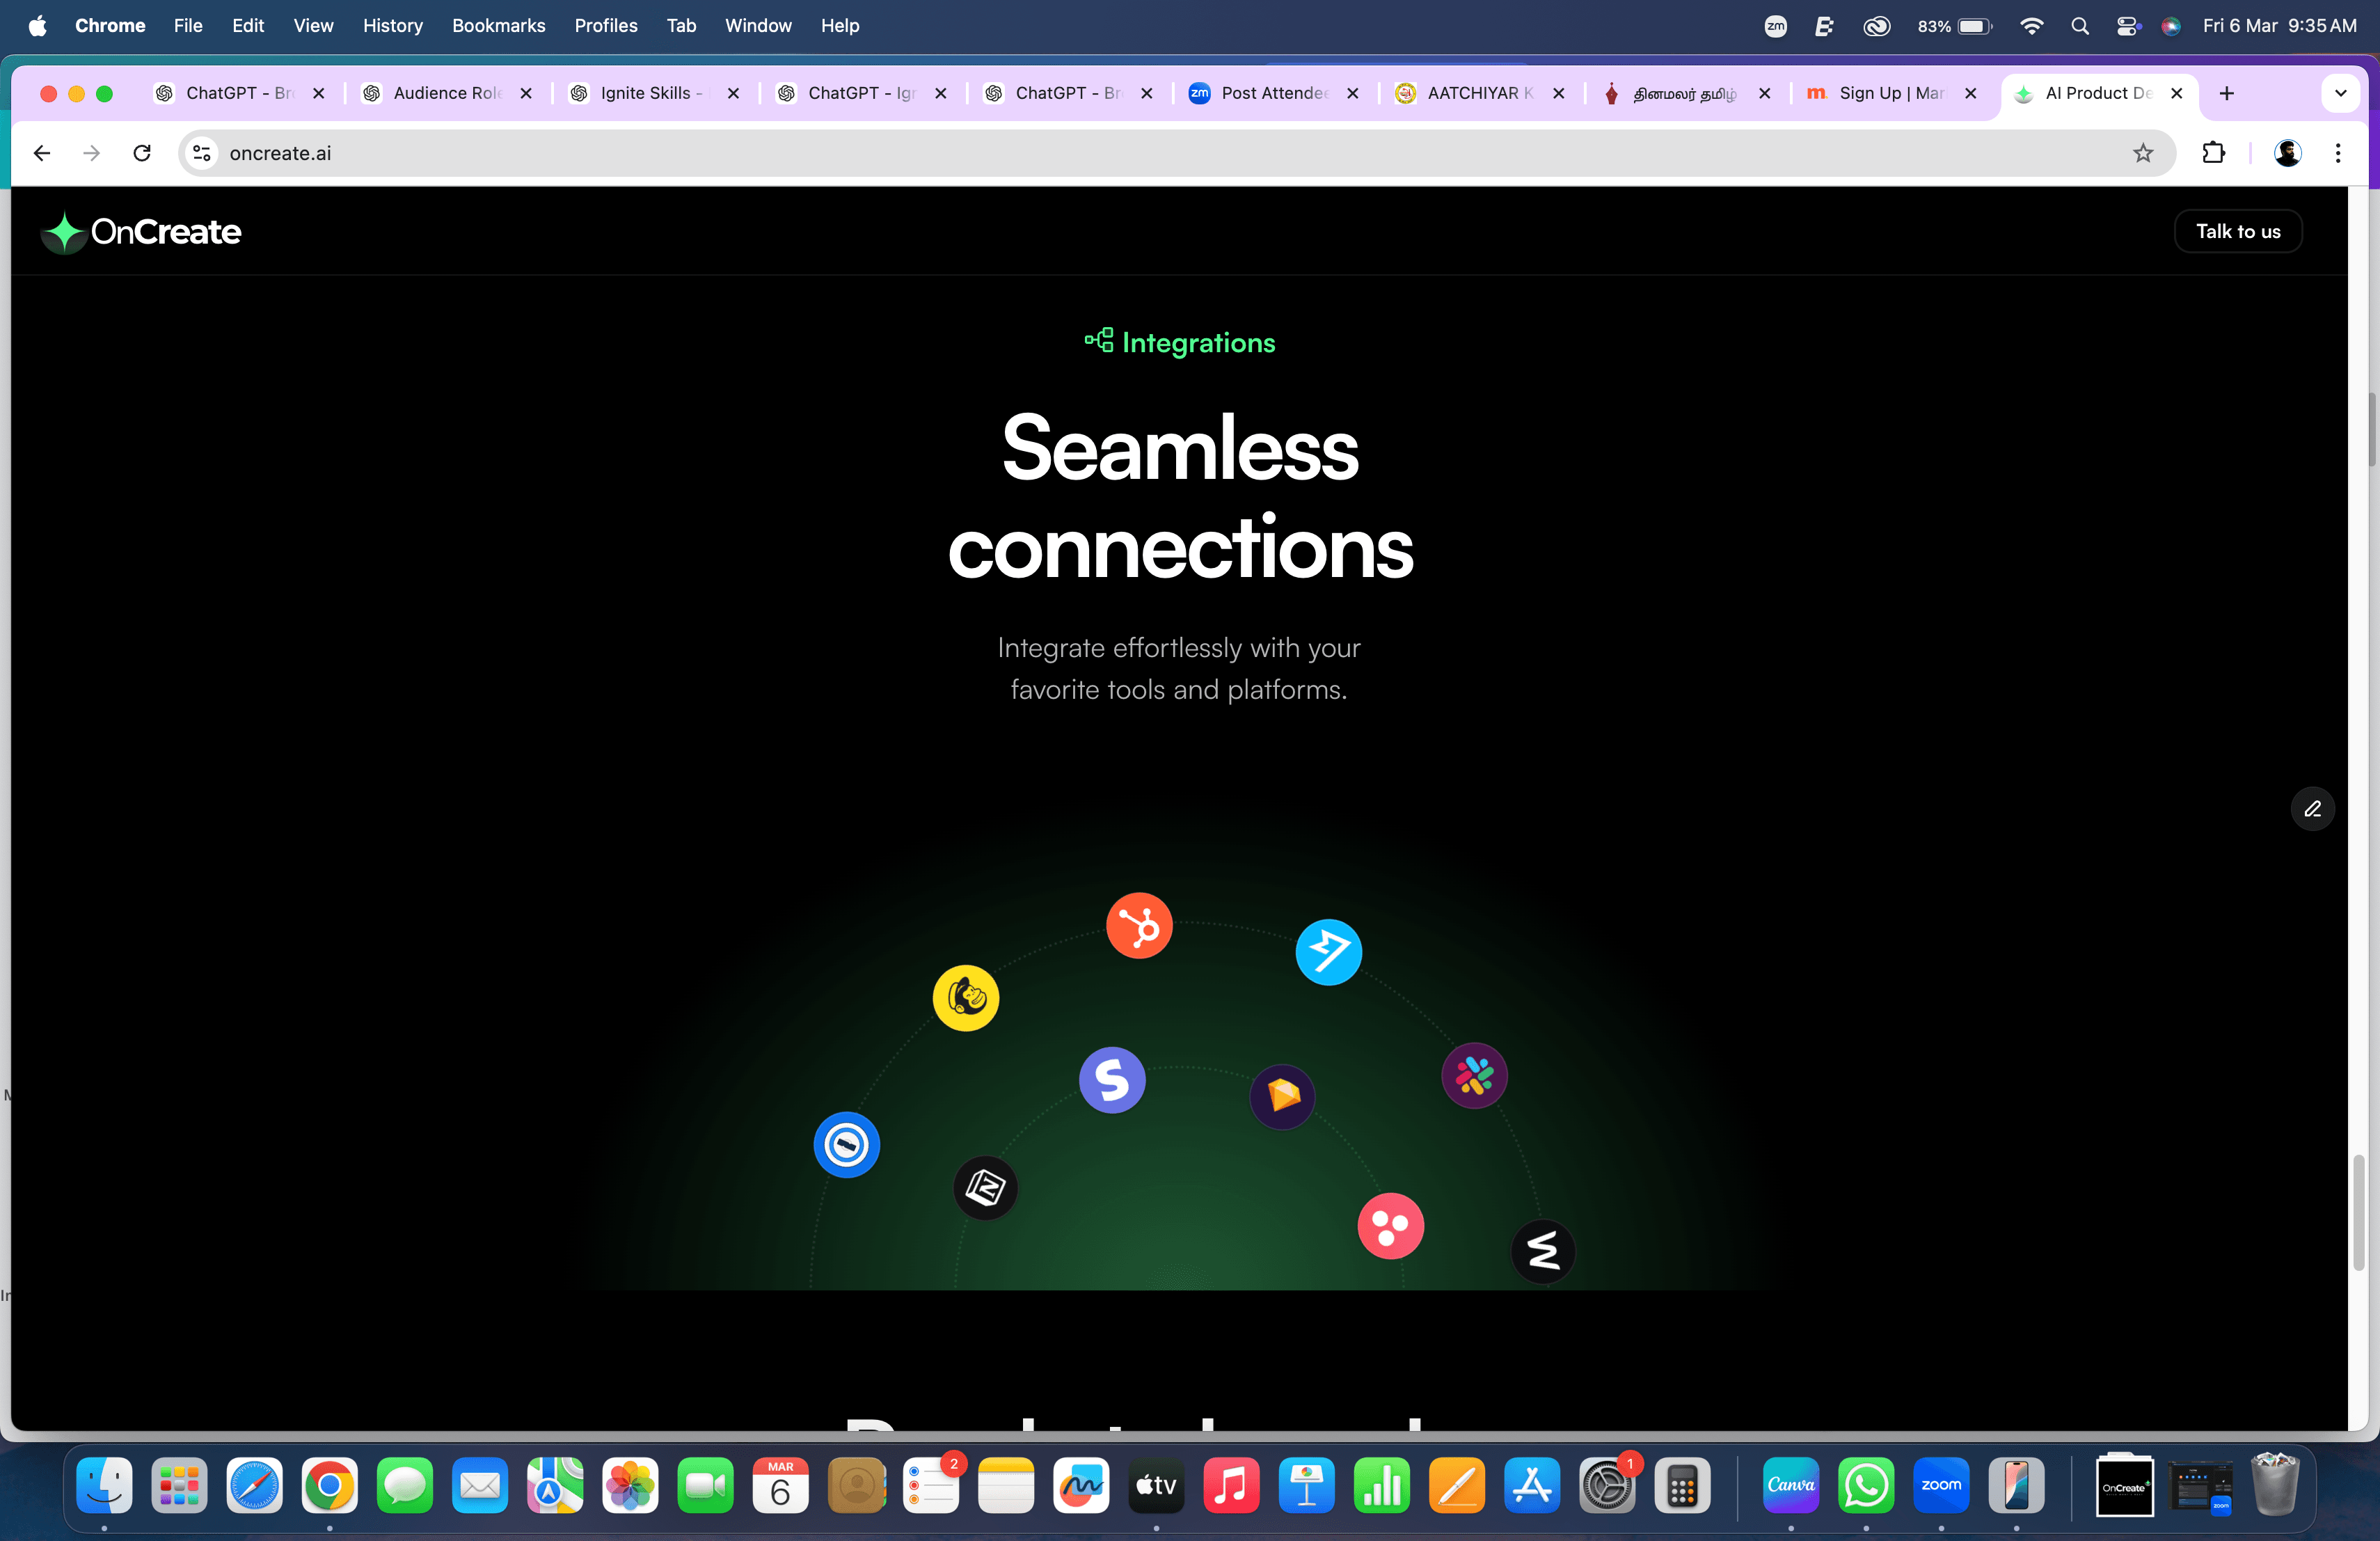The height and width of the screenshot is (1541, 2380).
Task: Open the Chrome extensions puzzle icon
Action: tap(2214, 152)
